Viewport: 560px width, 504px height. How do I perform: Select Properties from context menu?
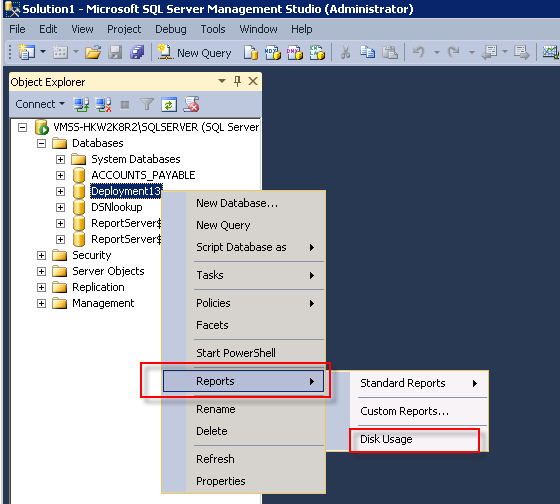(221, 481)
